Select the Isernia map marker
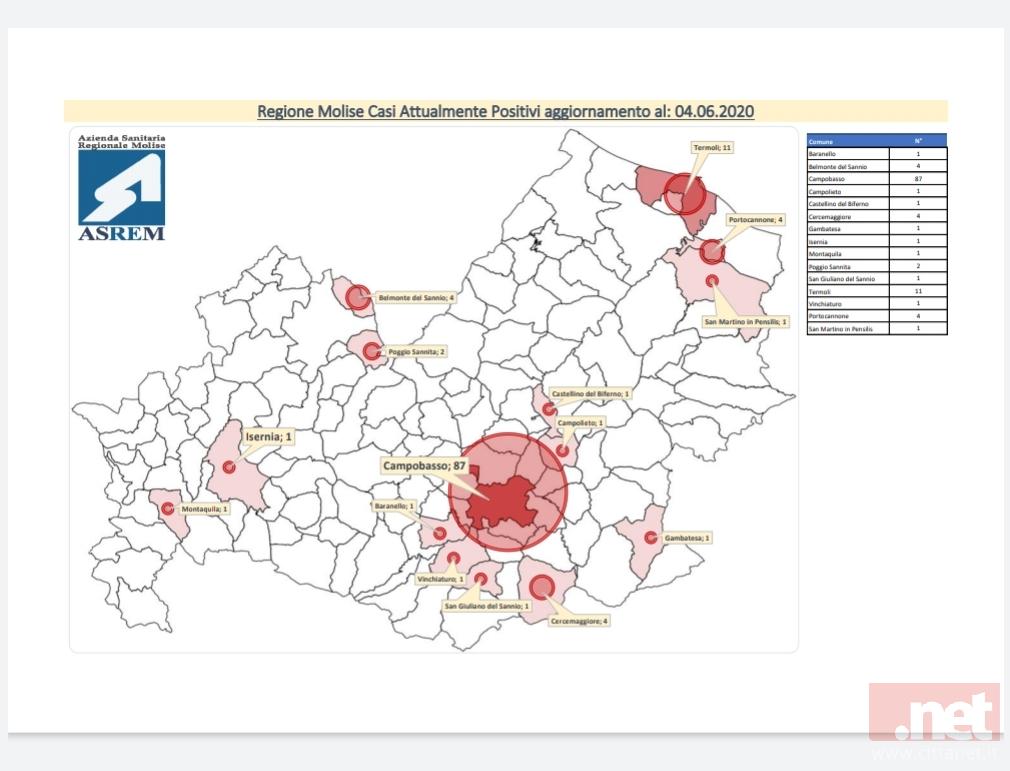The width and height of the screenshot is (1010, 771). click(229, 466)
